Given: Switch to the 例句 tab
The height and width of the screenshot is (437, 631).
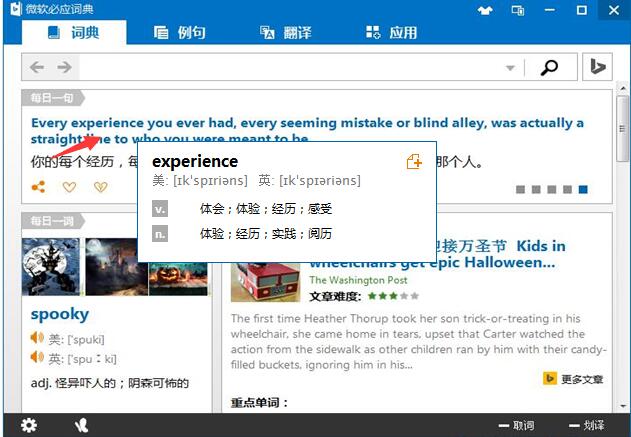Looking at the screenshot, I should pos(179,32).
